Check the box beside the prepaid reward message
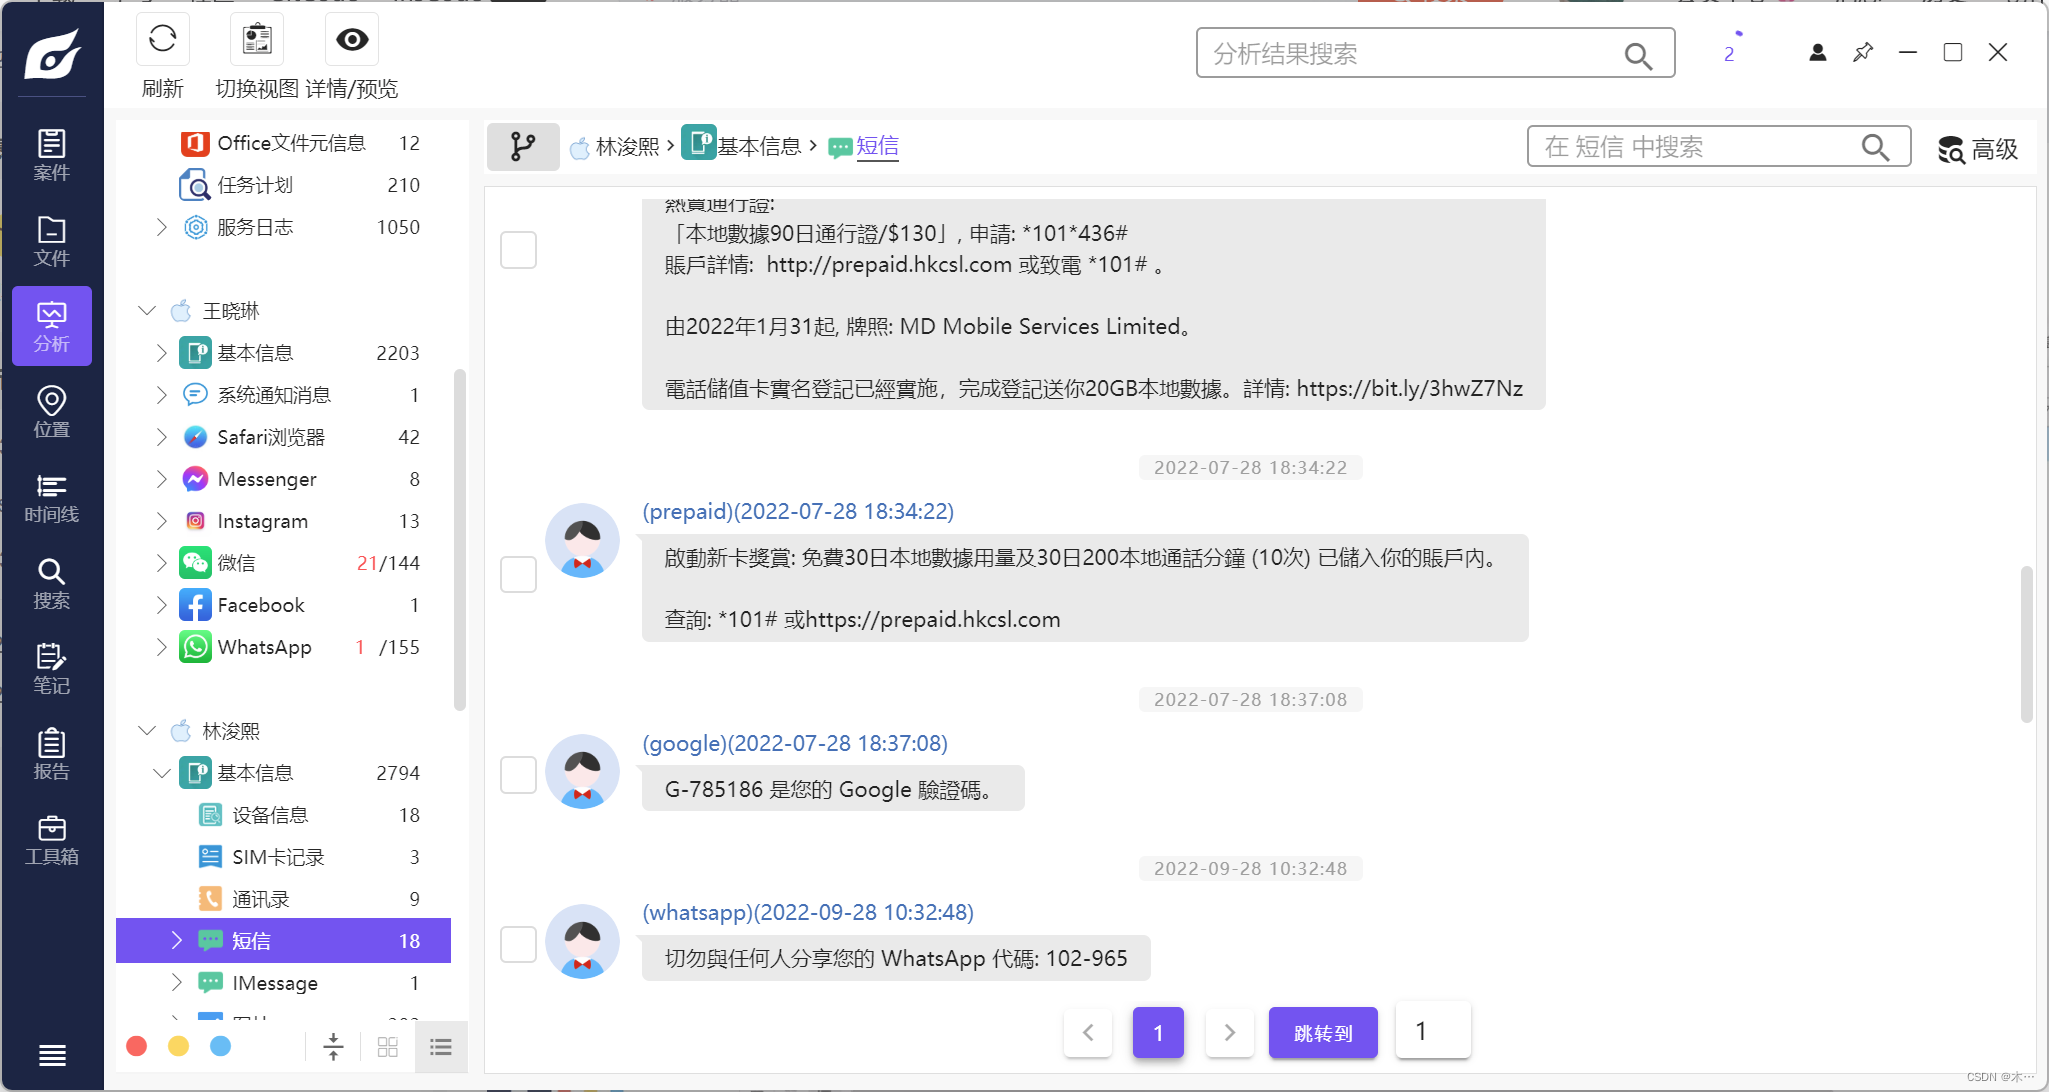2049x1092 pixels. tap(518, 574)
